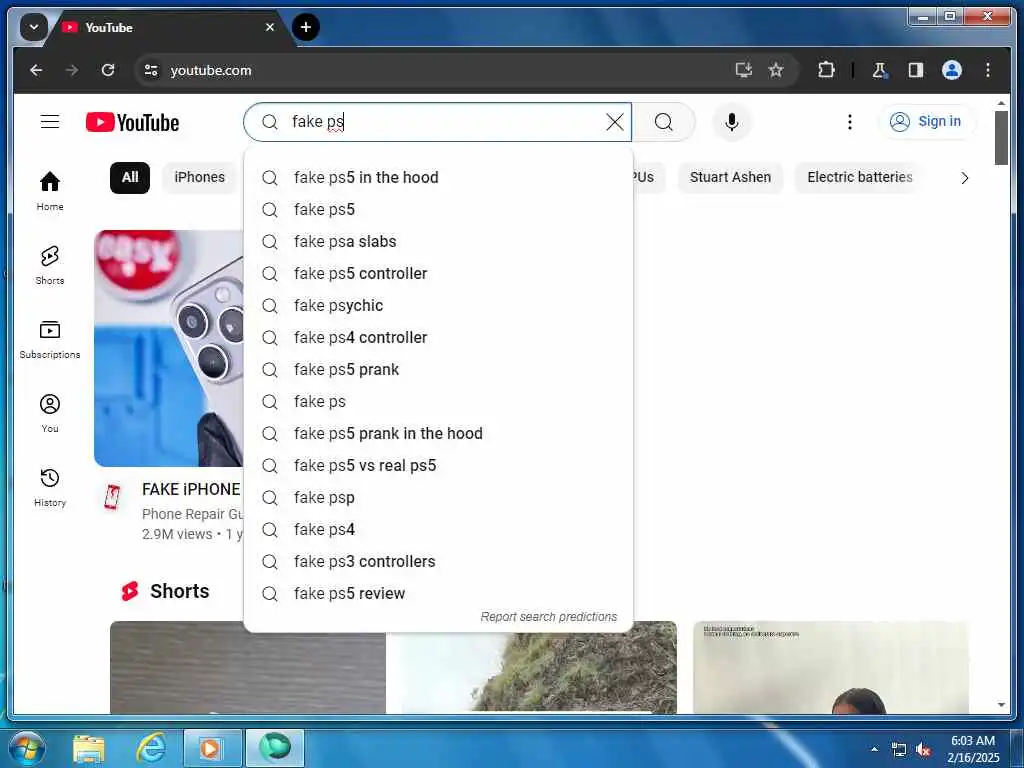
Task: Go back with the browser back arrow
Action: [x=37, y=70]
